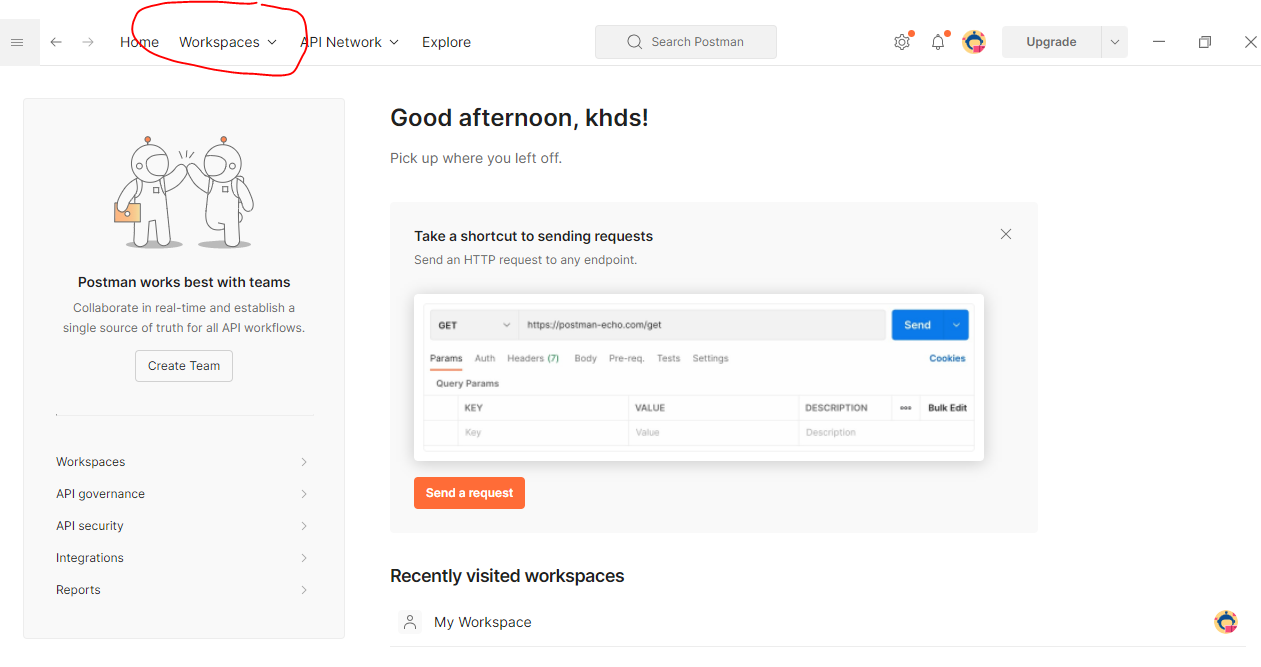Dismiss the shortcut card with X

1006,234
